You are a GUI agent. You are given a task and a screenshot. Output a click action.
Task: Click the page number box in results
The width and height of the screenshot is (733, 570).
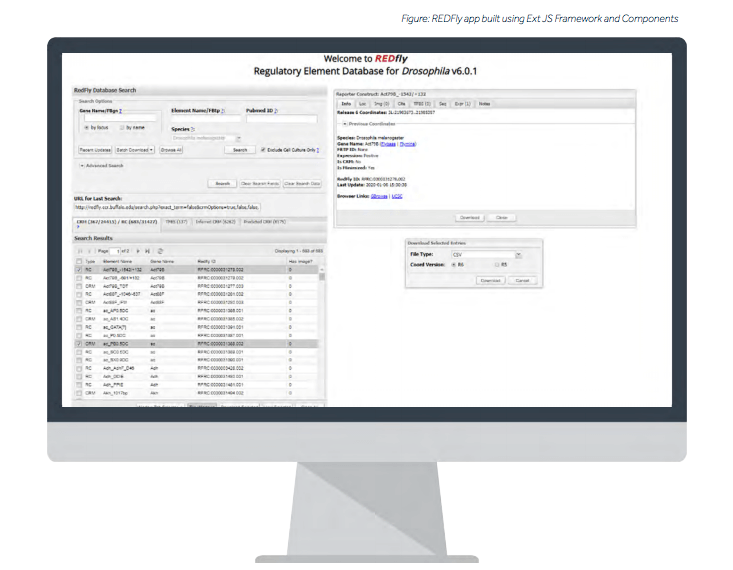click(115, 251)
